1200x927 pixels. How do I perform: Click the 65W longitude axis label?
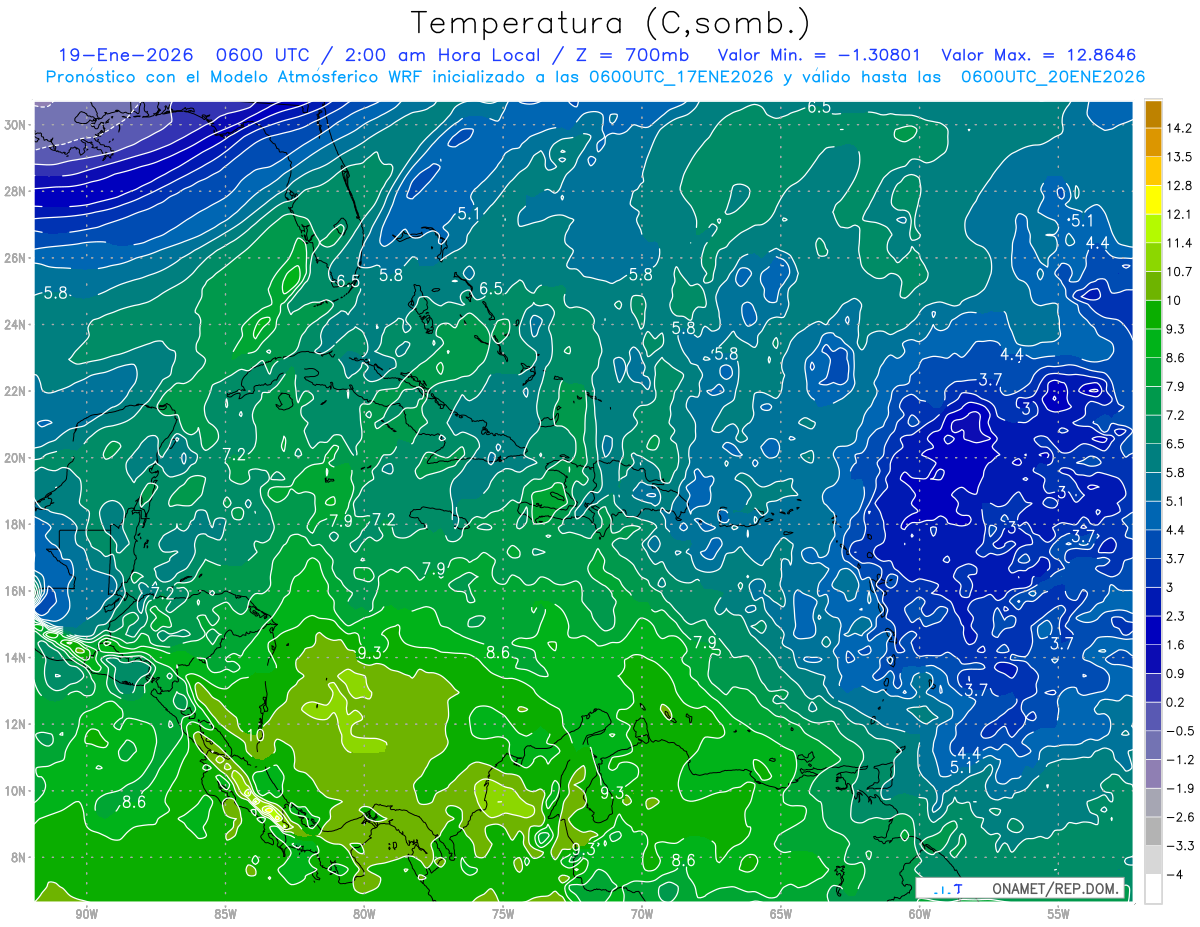781,914
